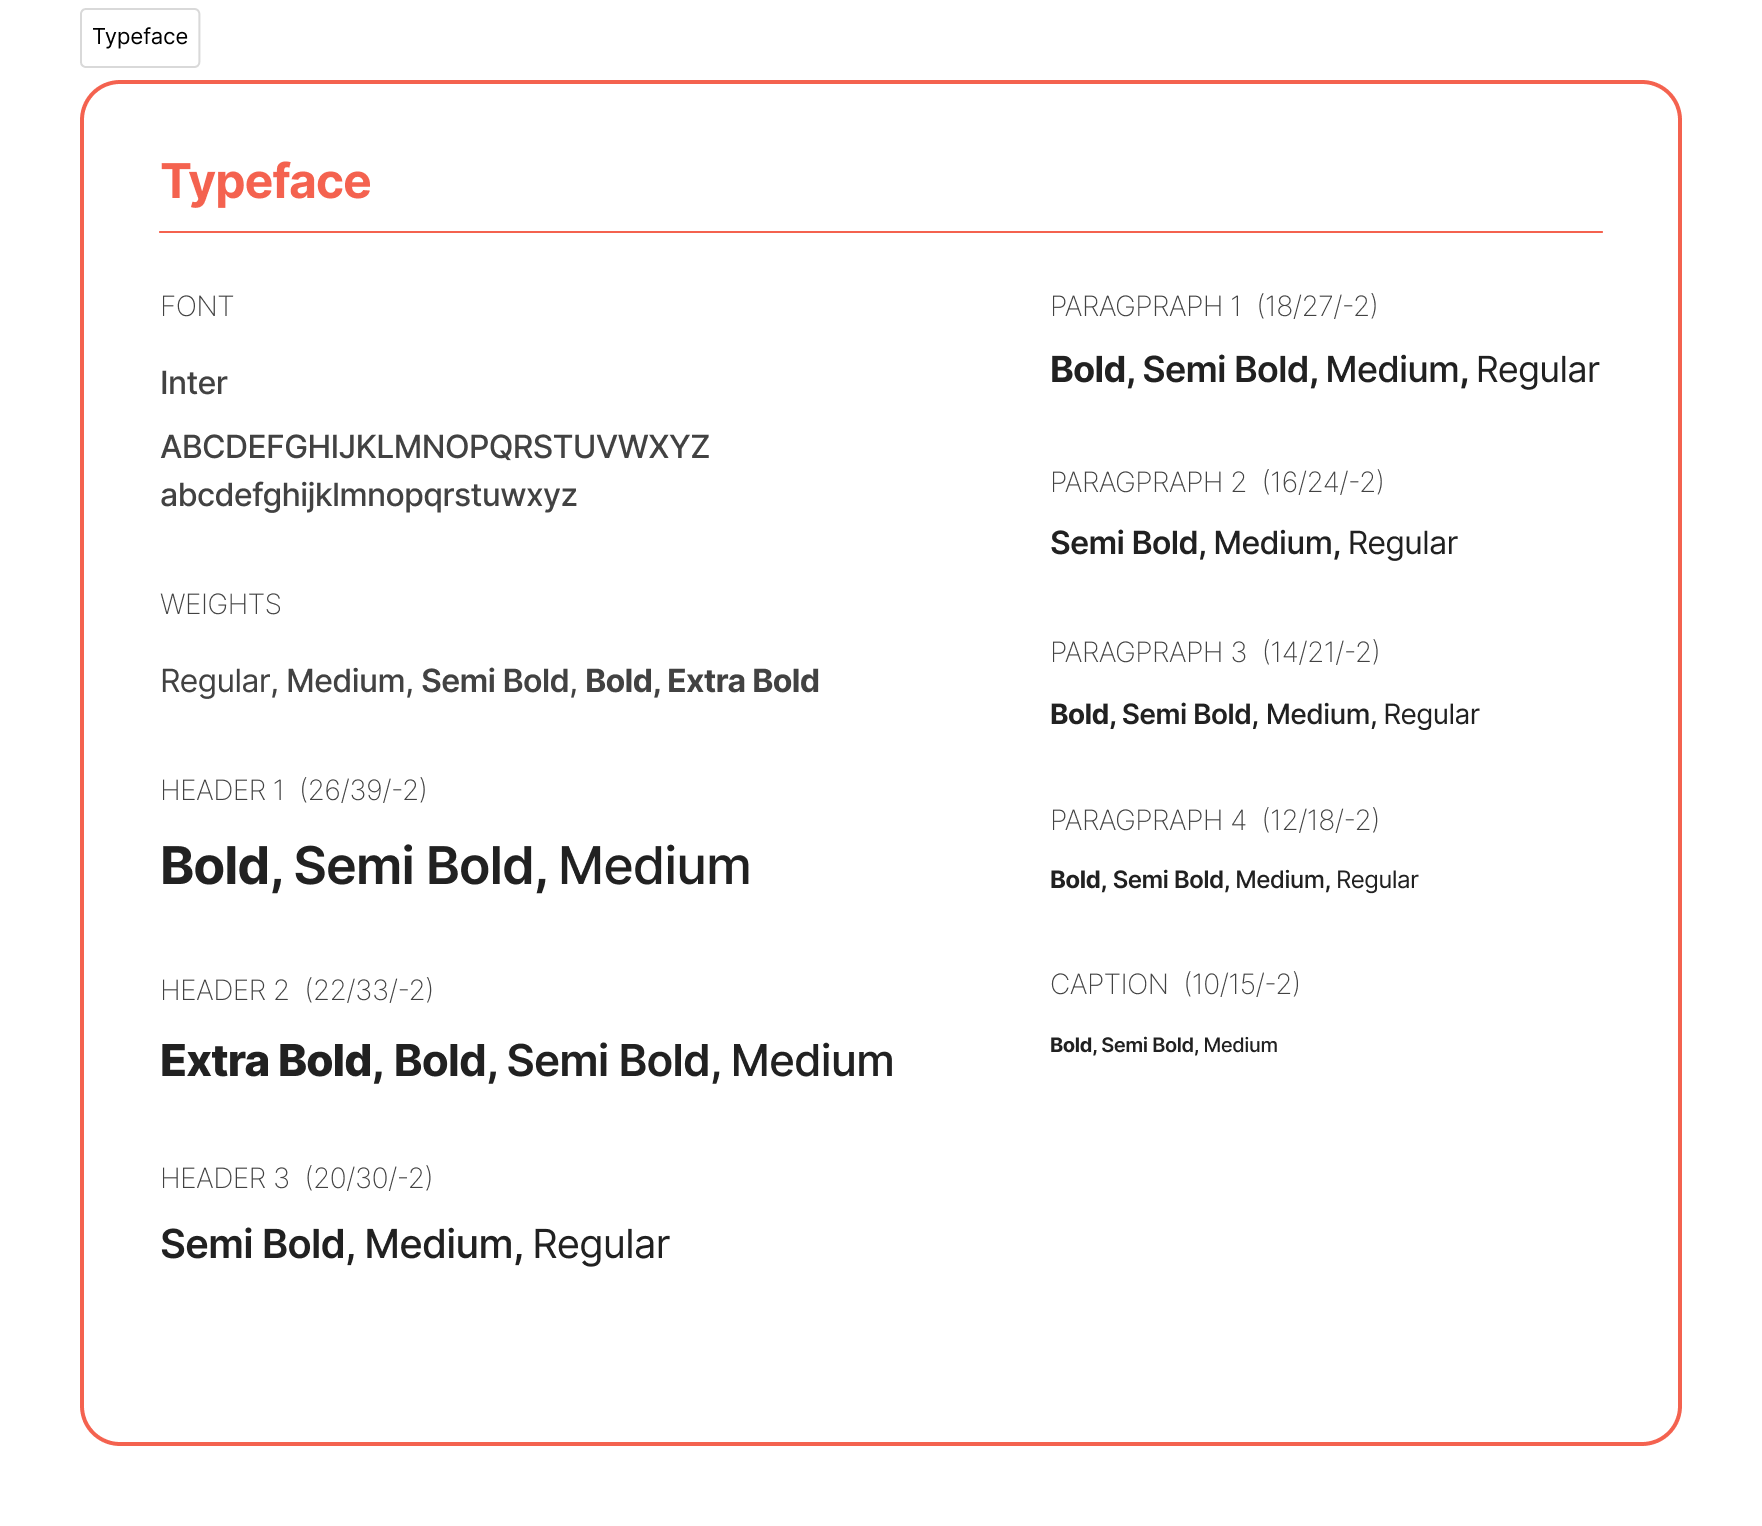Click the sample text under HEADER 3

tap(415, 1245)
